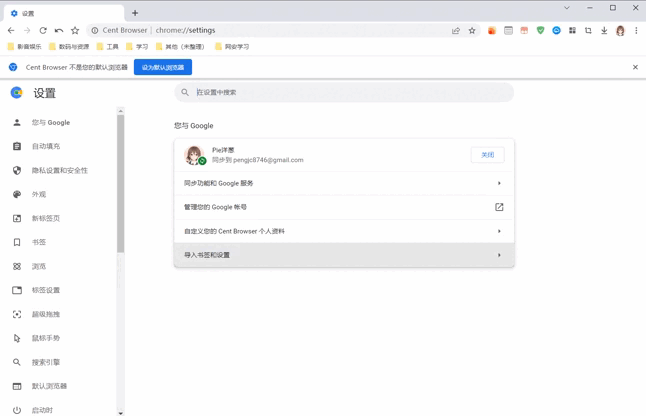
Task: Click the QR grid extension icon
Action: point(572,30)
